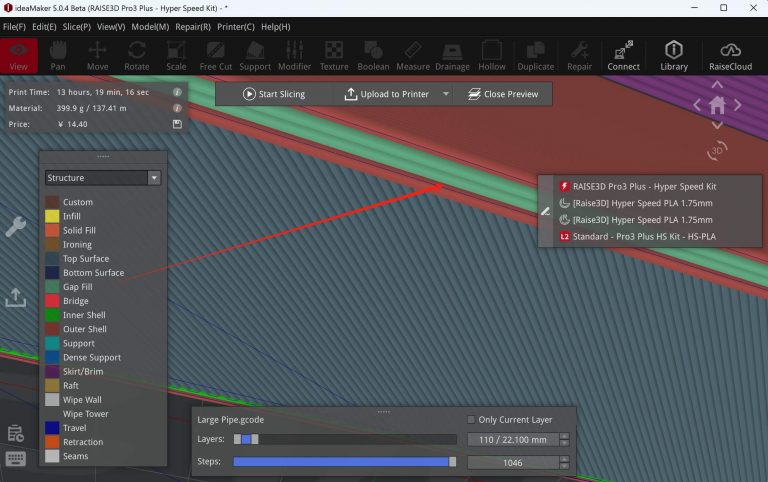
Task: Click the home view icon
Action: pyautogui.click(x=717, y=105)
